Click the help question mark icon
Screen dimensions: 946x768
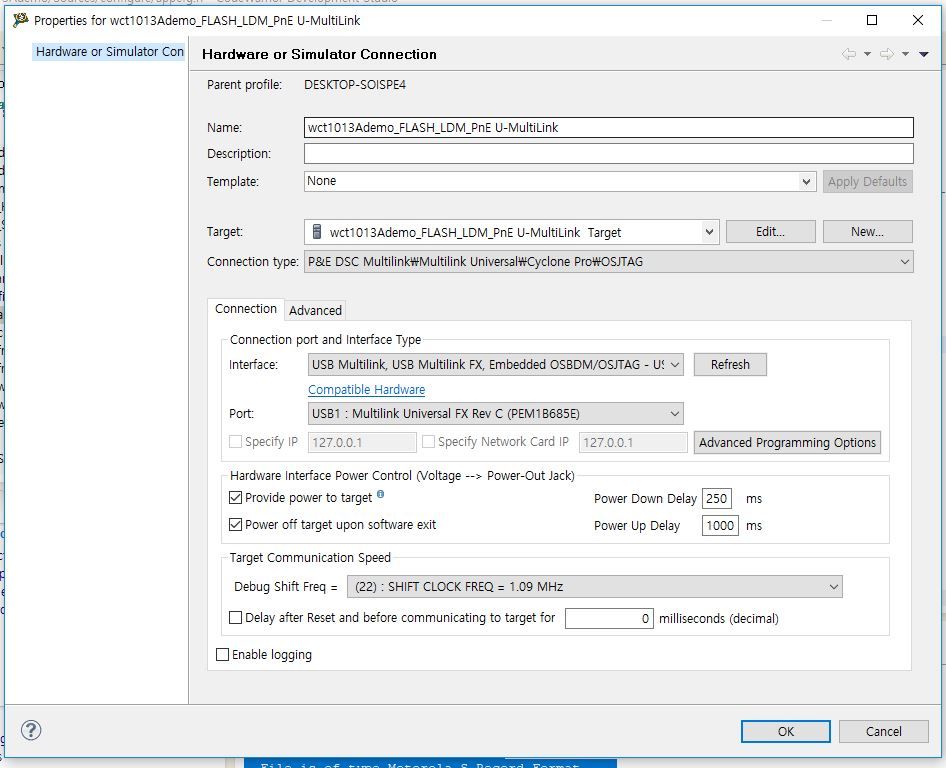coord(31,730)
